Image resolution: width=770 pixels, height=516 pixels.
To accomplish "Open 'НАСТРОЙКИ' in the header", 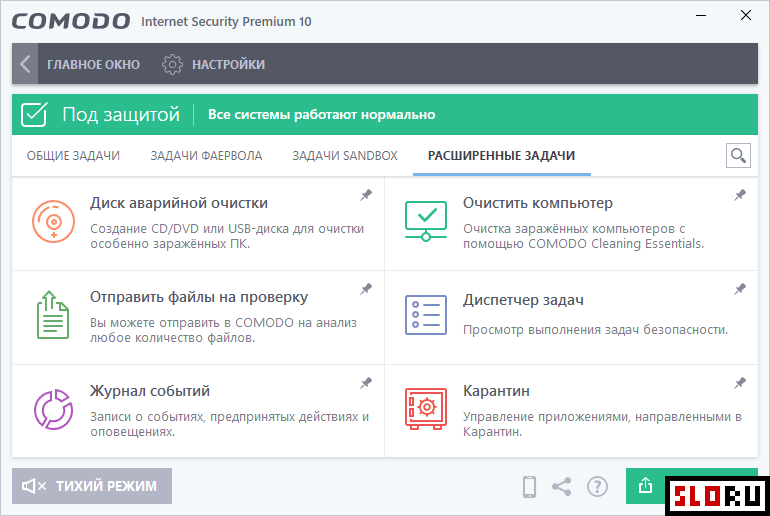I will pyautogui.click(x=228, y=64).
